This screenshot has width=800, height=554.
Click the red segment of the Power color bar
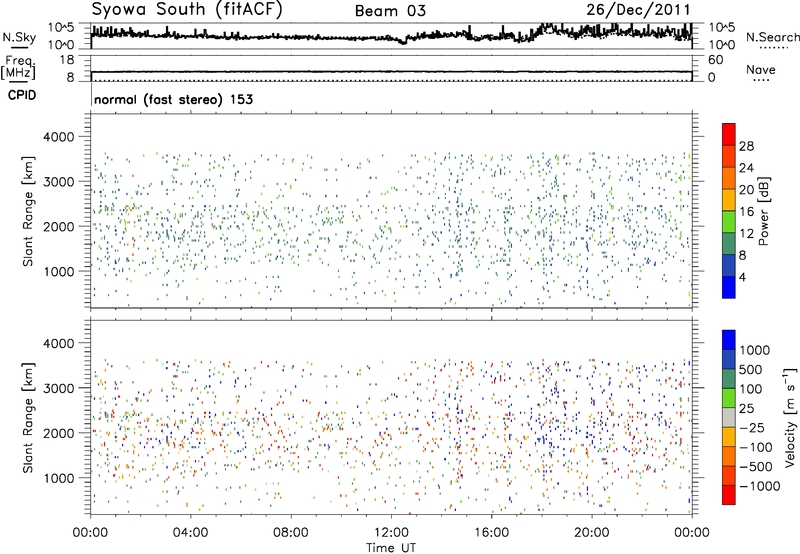729,134
